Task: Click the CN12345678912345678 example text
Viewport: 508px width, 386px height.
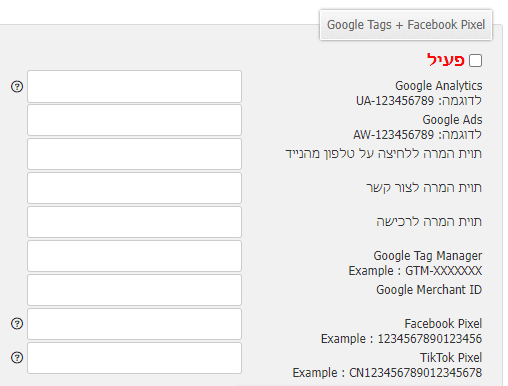Action: coord(416,373)
